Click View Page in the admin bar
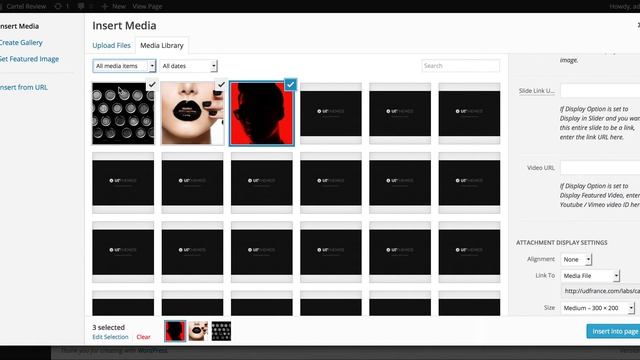640x360 pixels. (147, 7)
